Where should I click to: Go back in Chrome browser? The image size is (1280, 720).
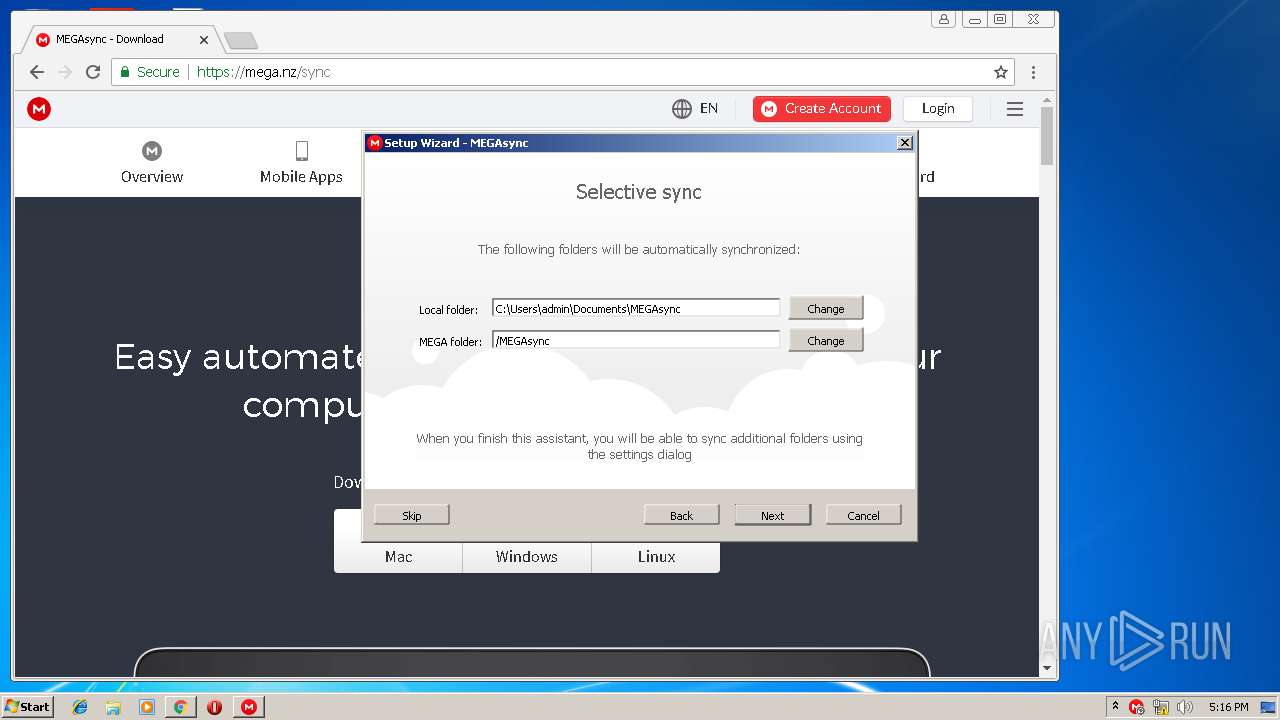[37, 72]
